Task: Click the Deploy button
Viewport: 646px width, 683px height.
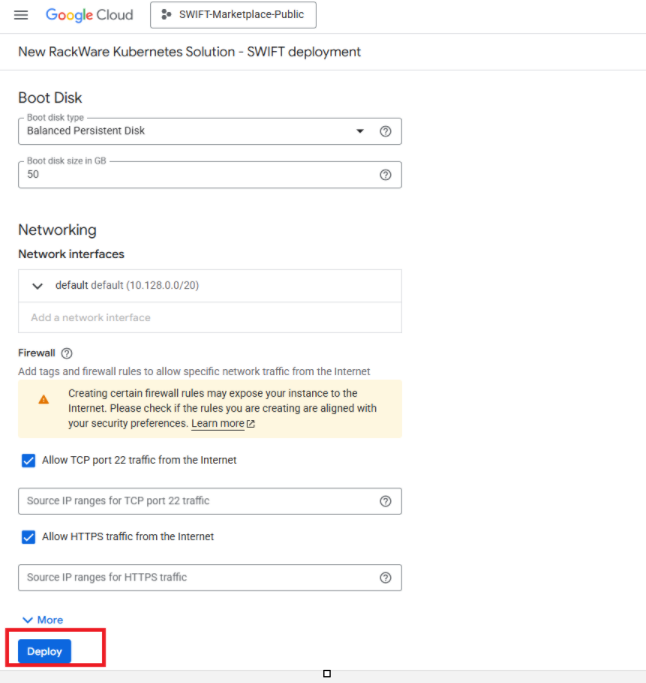Action: pos(44,651)
